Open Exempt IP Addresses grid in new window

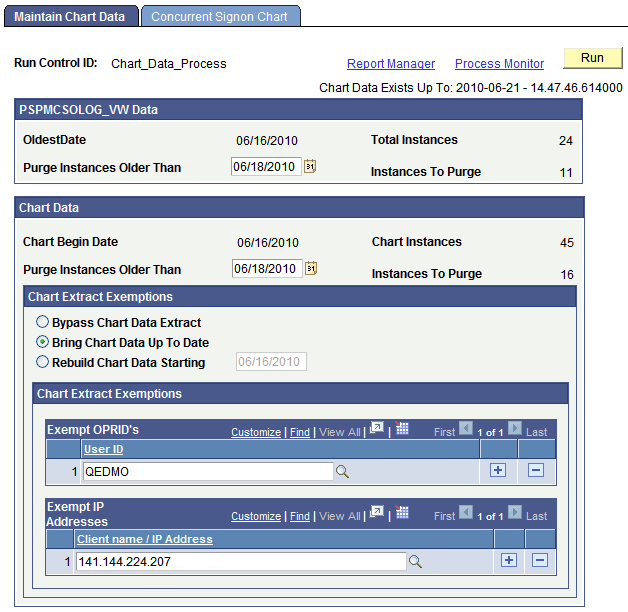click(376, 512)
